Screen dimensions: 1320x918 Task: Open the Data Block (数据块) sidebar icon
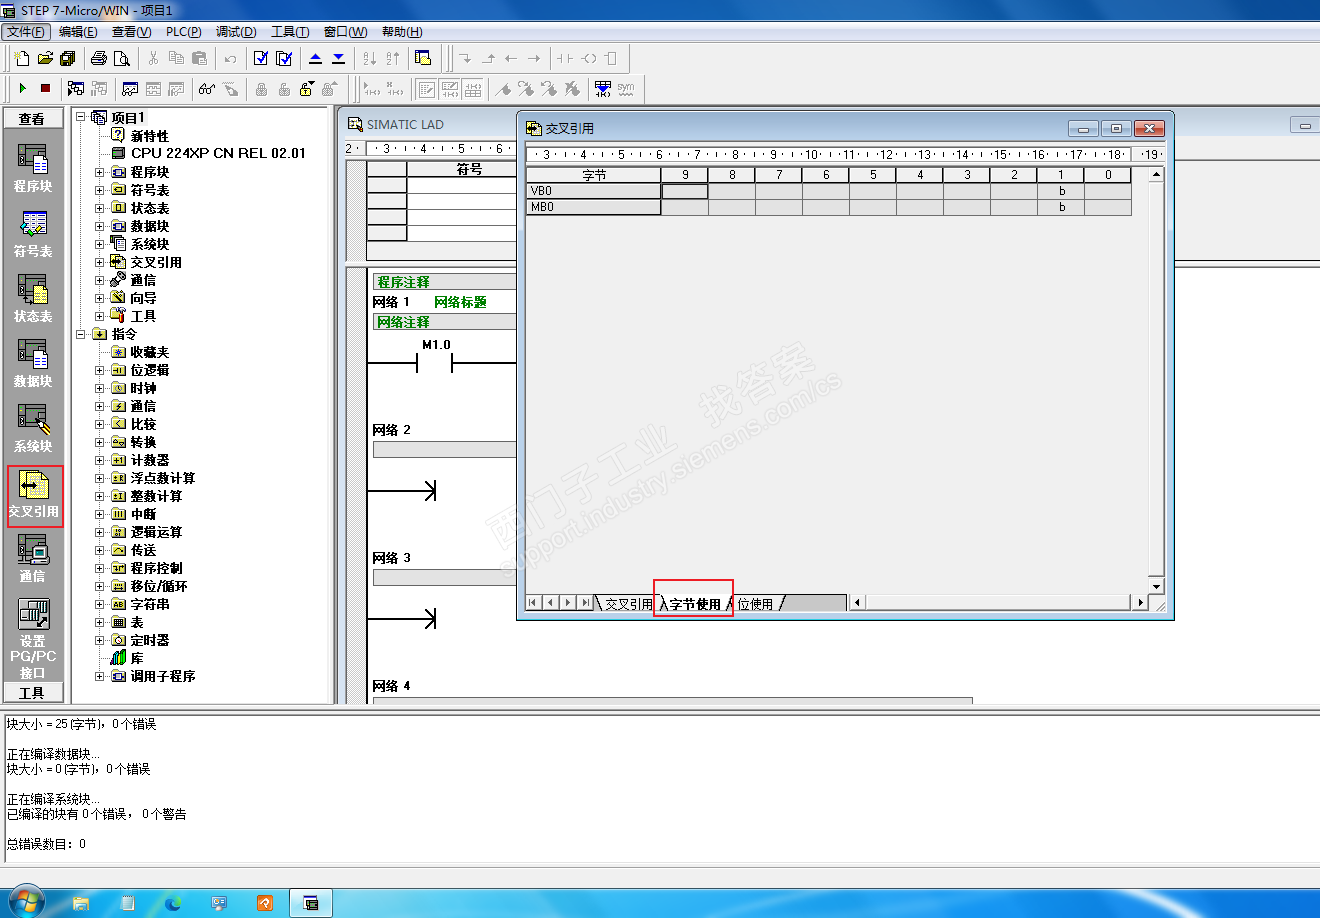pos(33,362)
